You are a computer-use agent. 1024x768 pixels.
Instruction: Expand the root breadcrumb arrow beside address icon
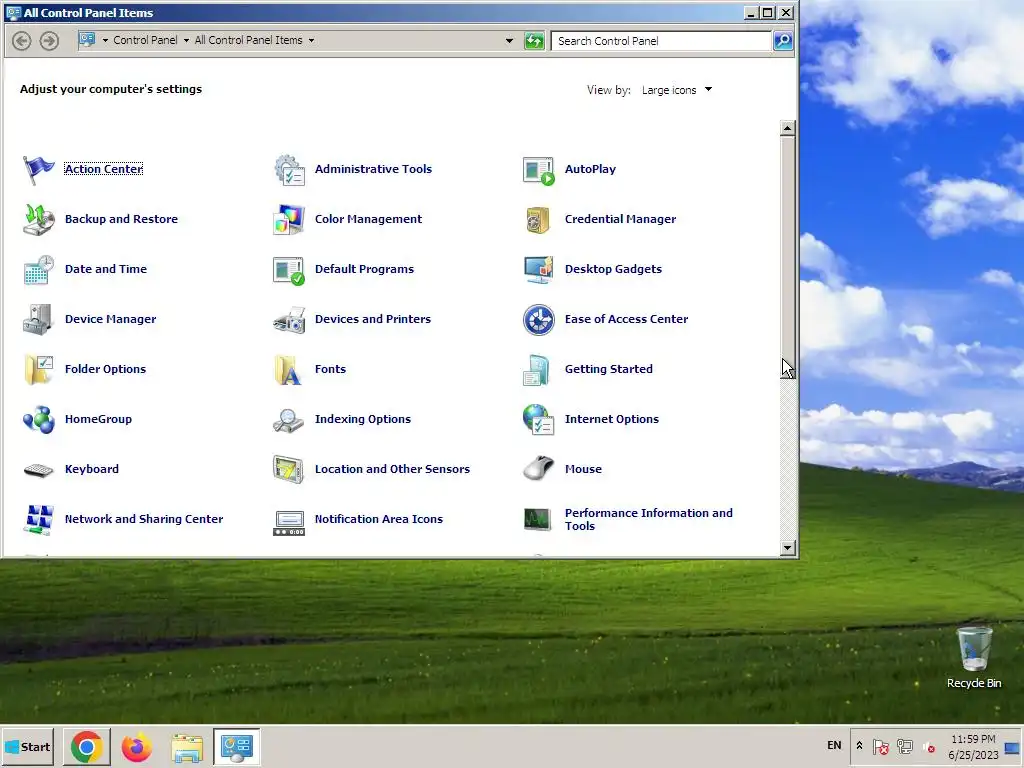pyautogui.click(x=105, y=40)
